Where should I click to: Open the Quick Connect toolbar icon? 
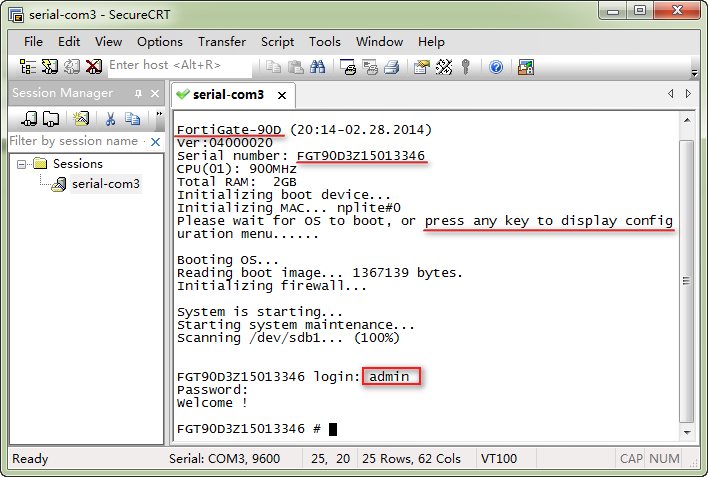point(50,67)
